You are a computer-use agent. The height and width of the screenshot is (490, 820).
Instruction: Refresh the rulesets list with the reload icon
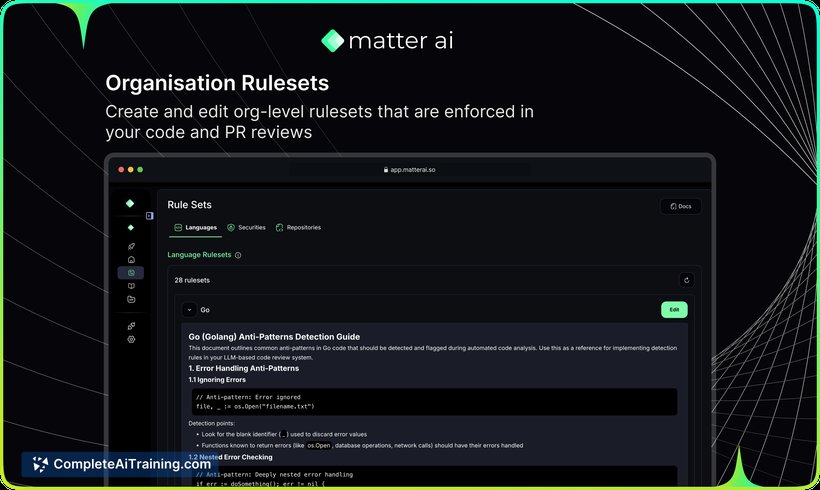click(687, 280)
